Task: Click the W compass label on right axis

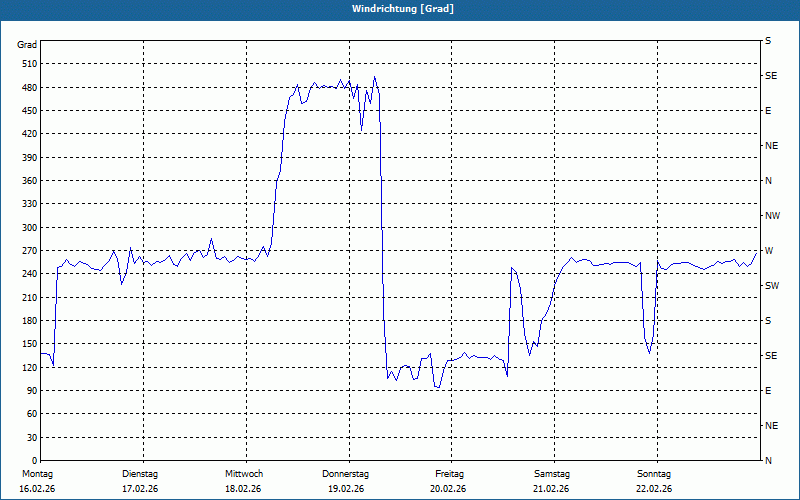Action: pos(769,251)
